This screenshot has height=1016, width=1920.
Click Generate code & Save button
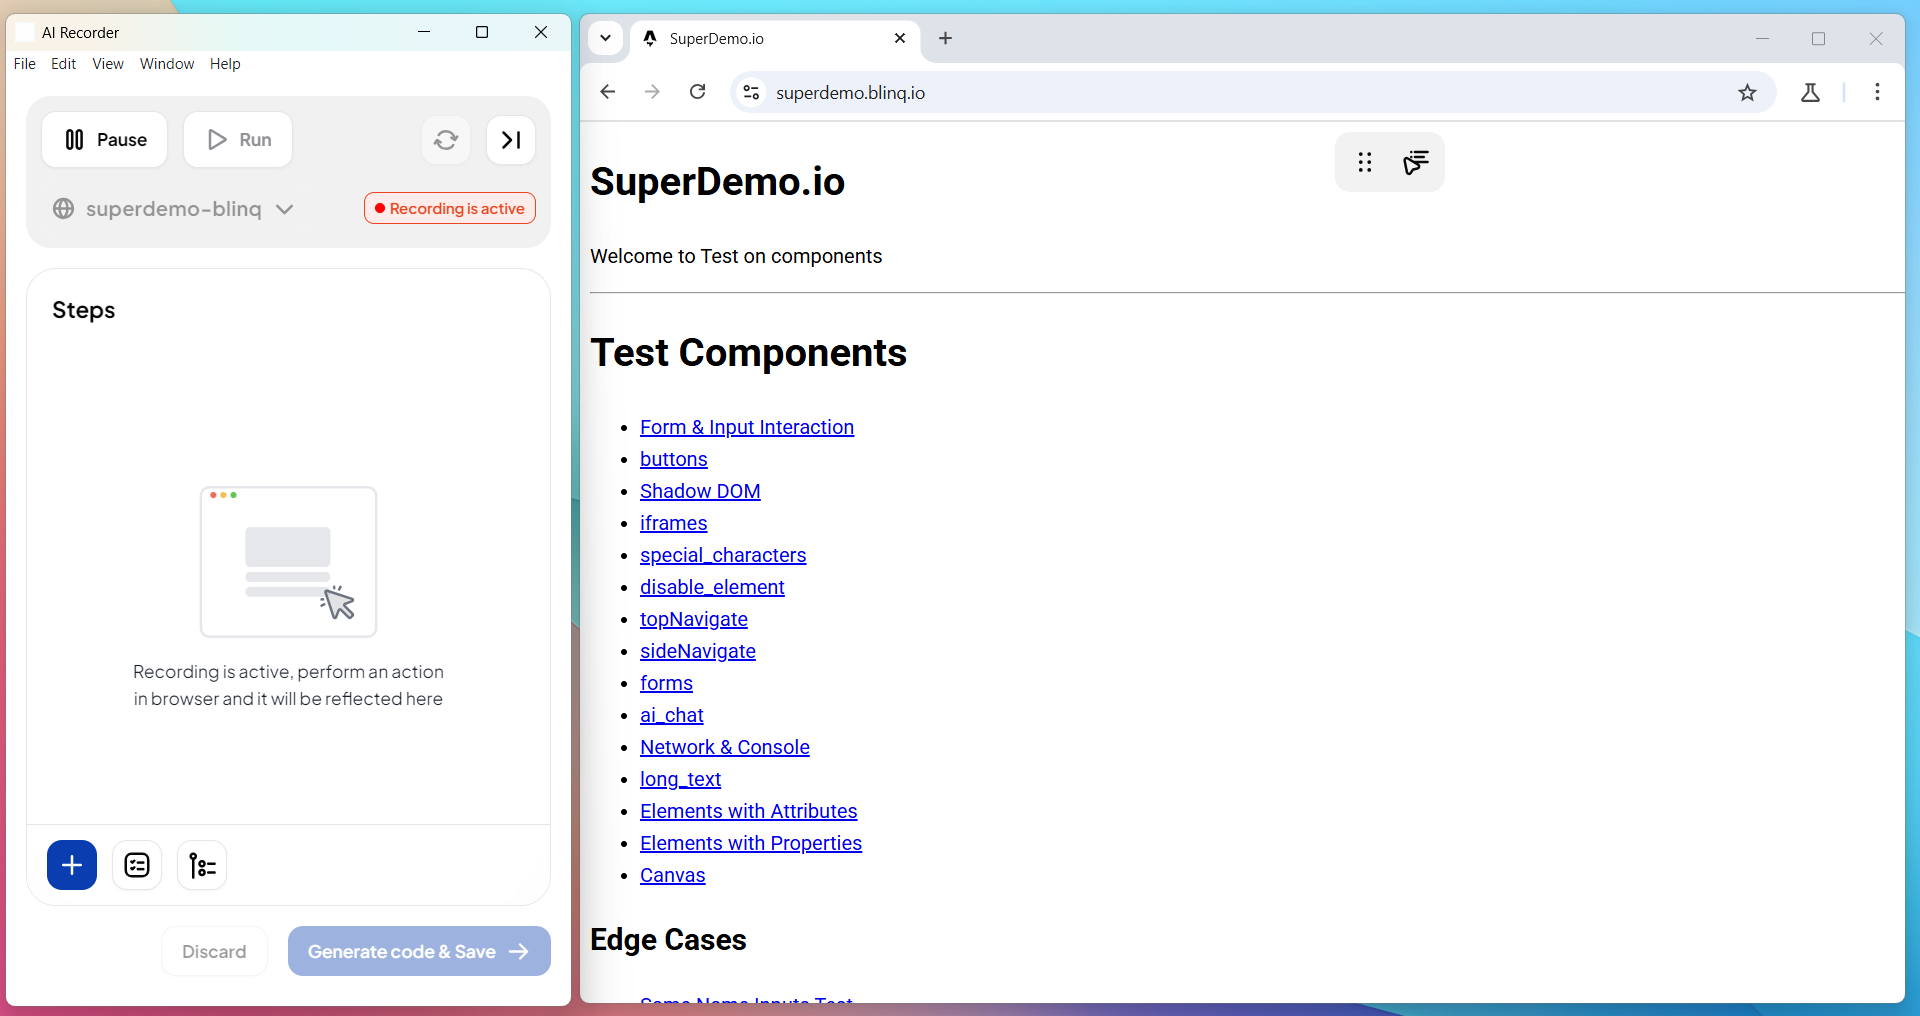[419, 951]
